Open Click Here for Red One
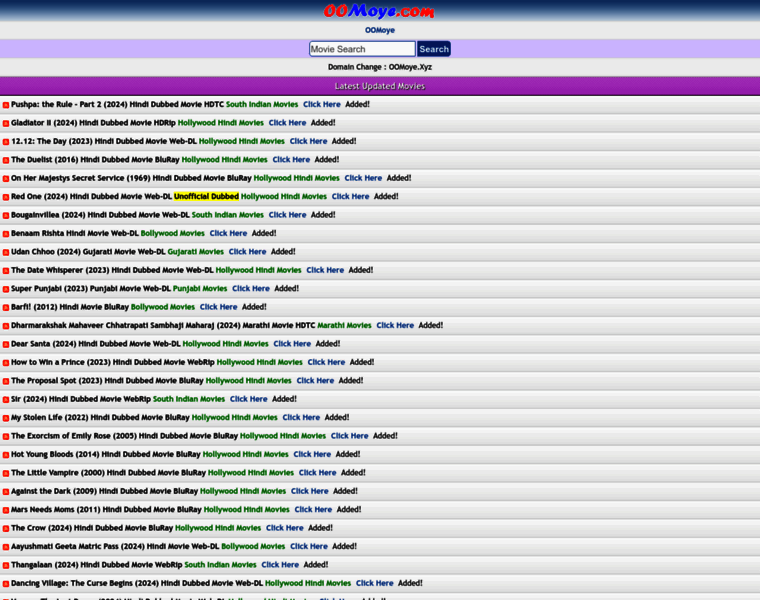The width and height of the screenshot is (760, 600). (x=350, y=196)
